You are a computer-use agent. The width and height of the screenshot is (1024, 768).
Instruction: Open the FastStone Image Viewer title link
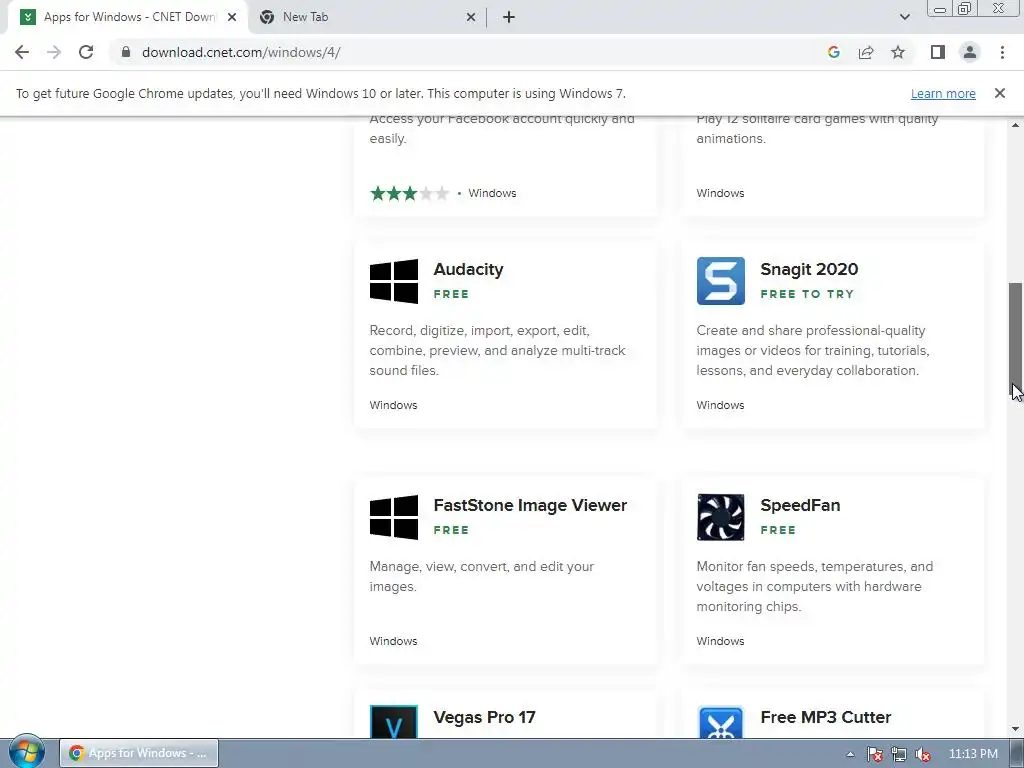530,505
